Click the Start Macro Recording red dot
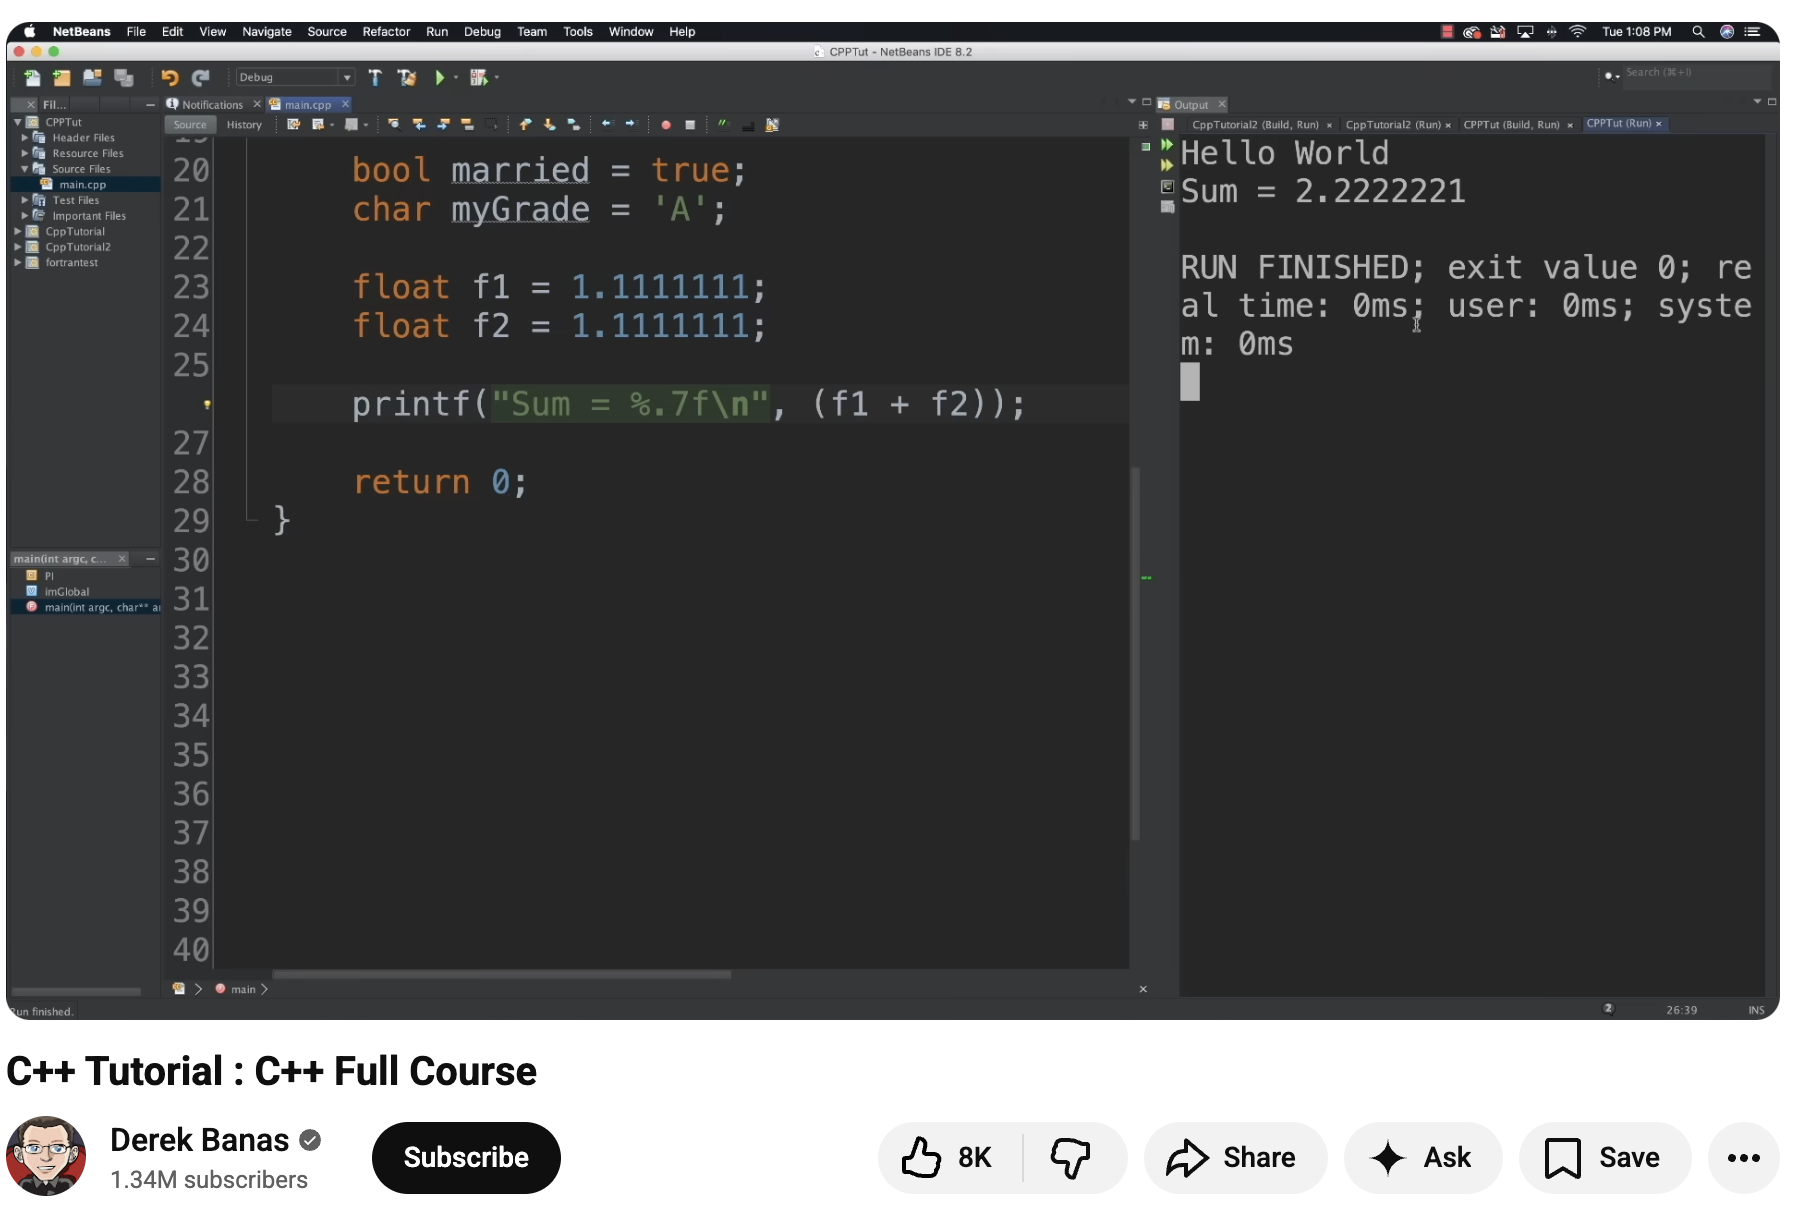 pyautogui.click(x=666, y=125)
